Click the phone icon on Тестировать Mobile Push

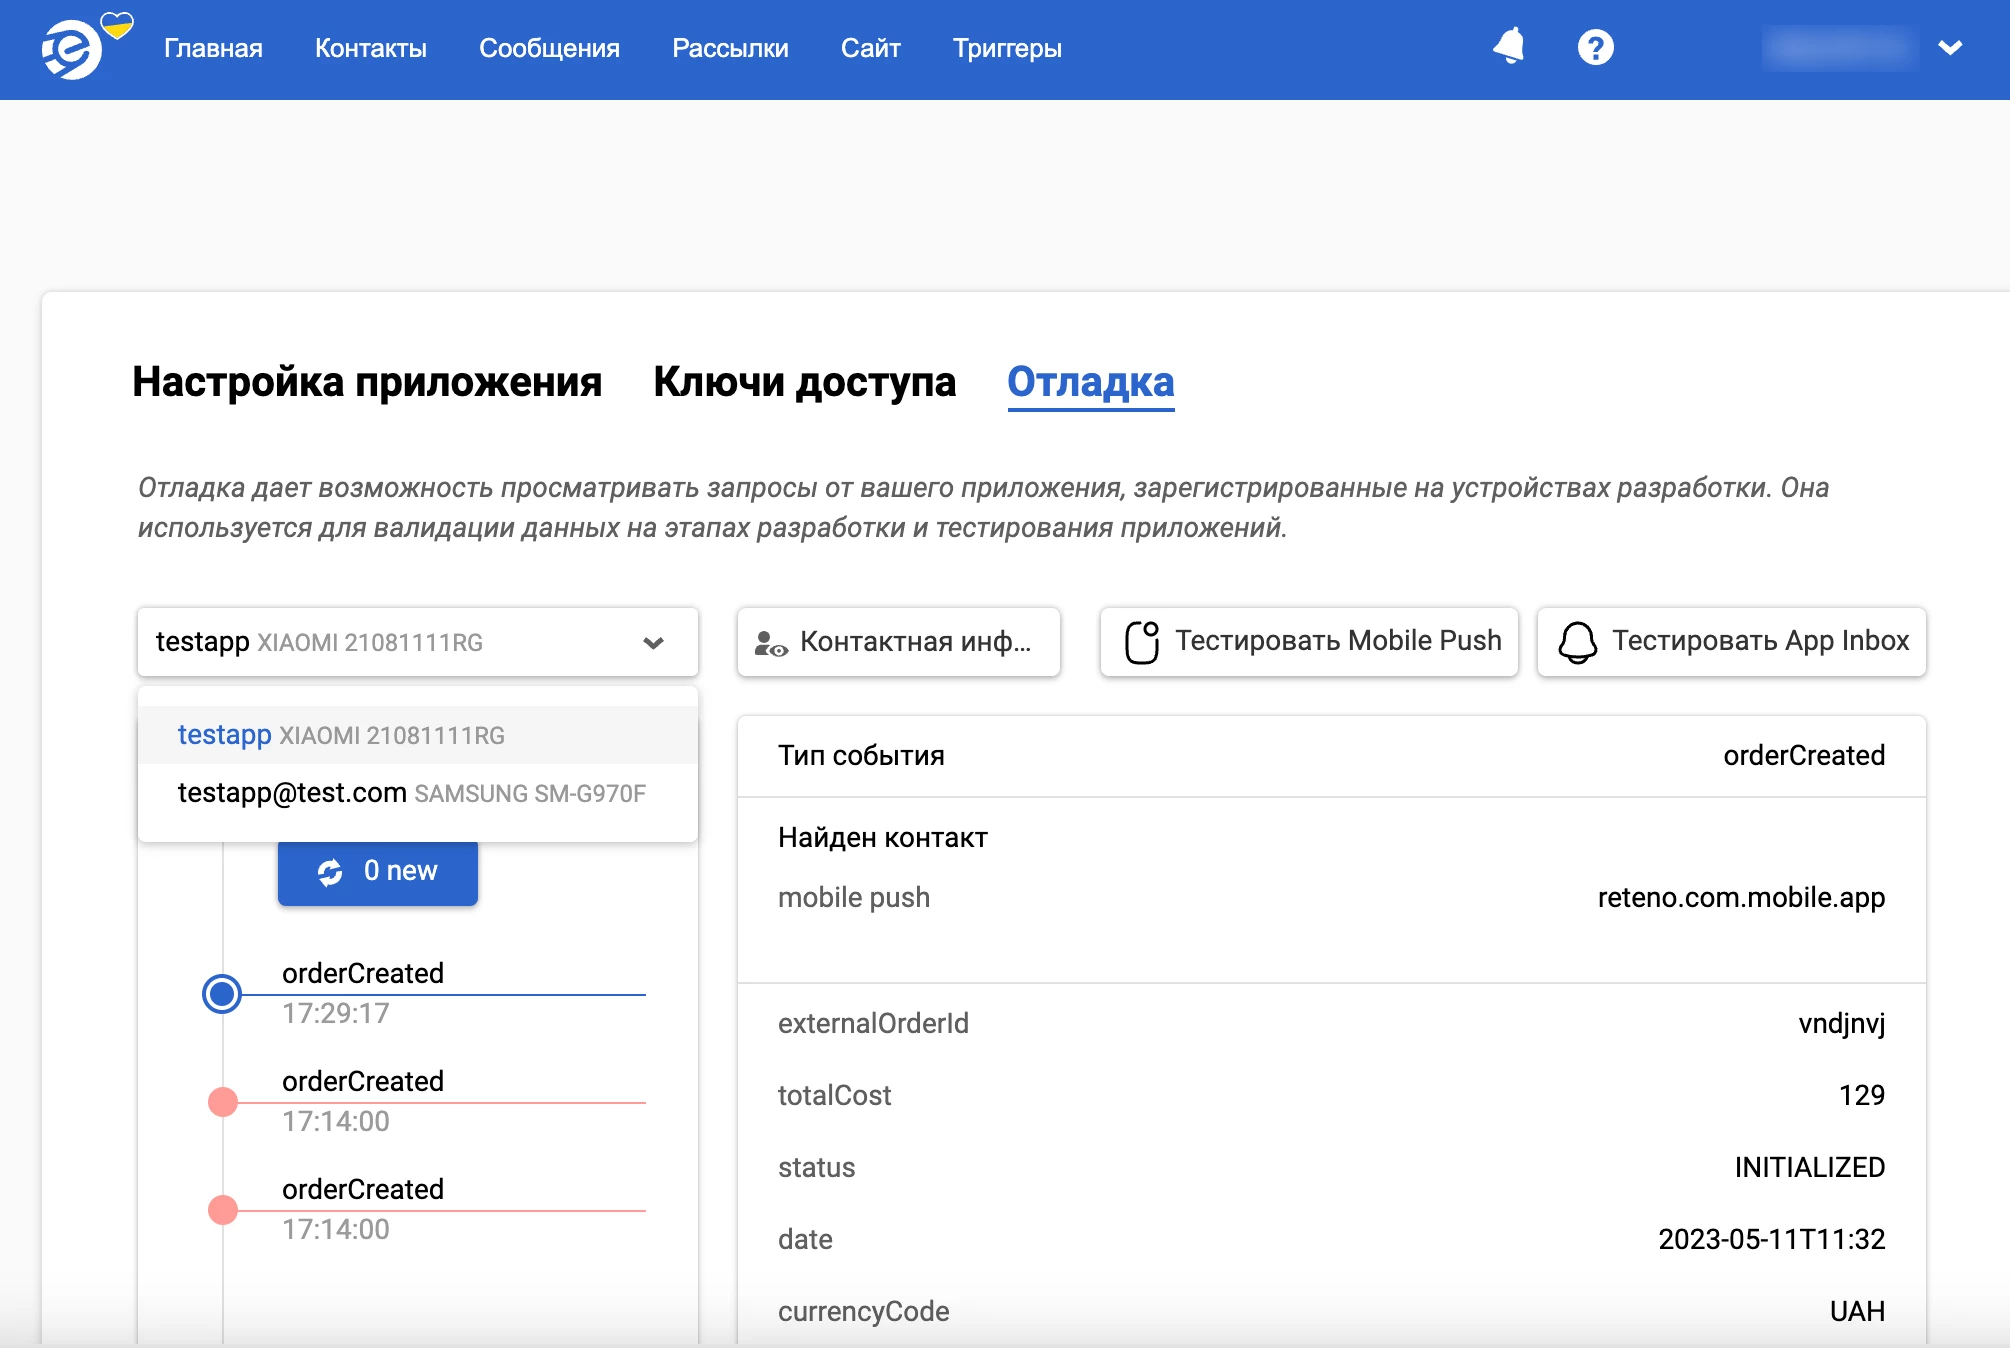coord(1142,641)
